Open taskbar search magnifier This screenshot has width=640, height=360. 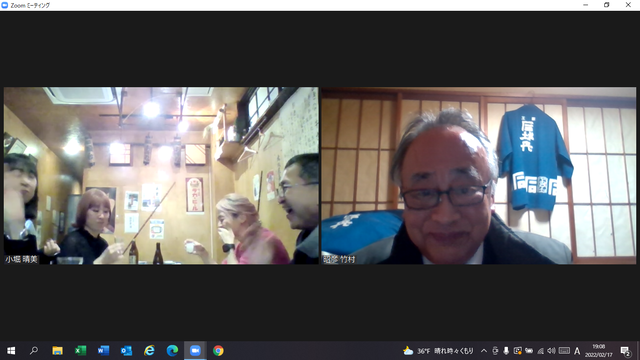34,351
